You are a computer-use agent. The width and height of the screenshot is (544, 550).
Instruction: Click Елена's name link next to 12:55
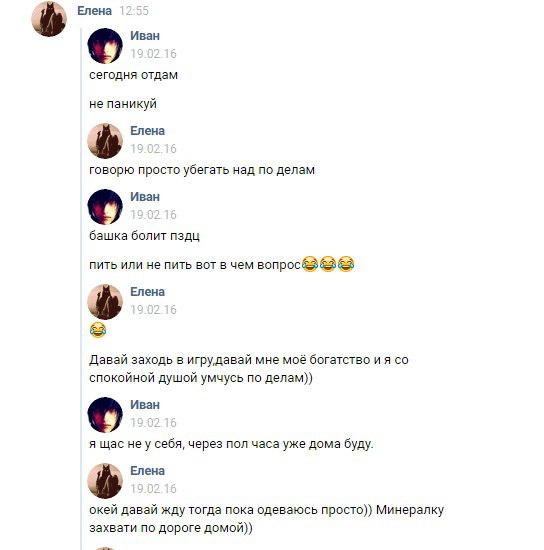94,11
